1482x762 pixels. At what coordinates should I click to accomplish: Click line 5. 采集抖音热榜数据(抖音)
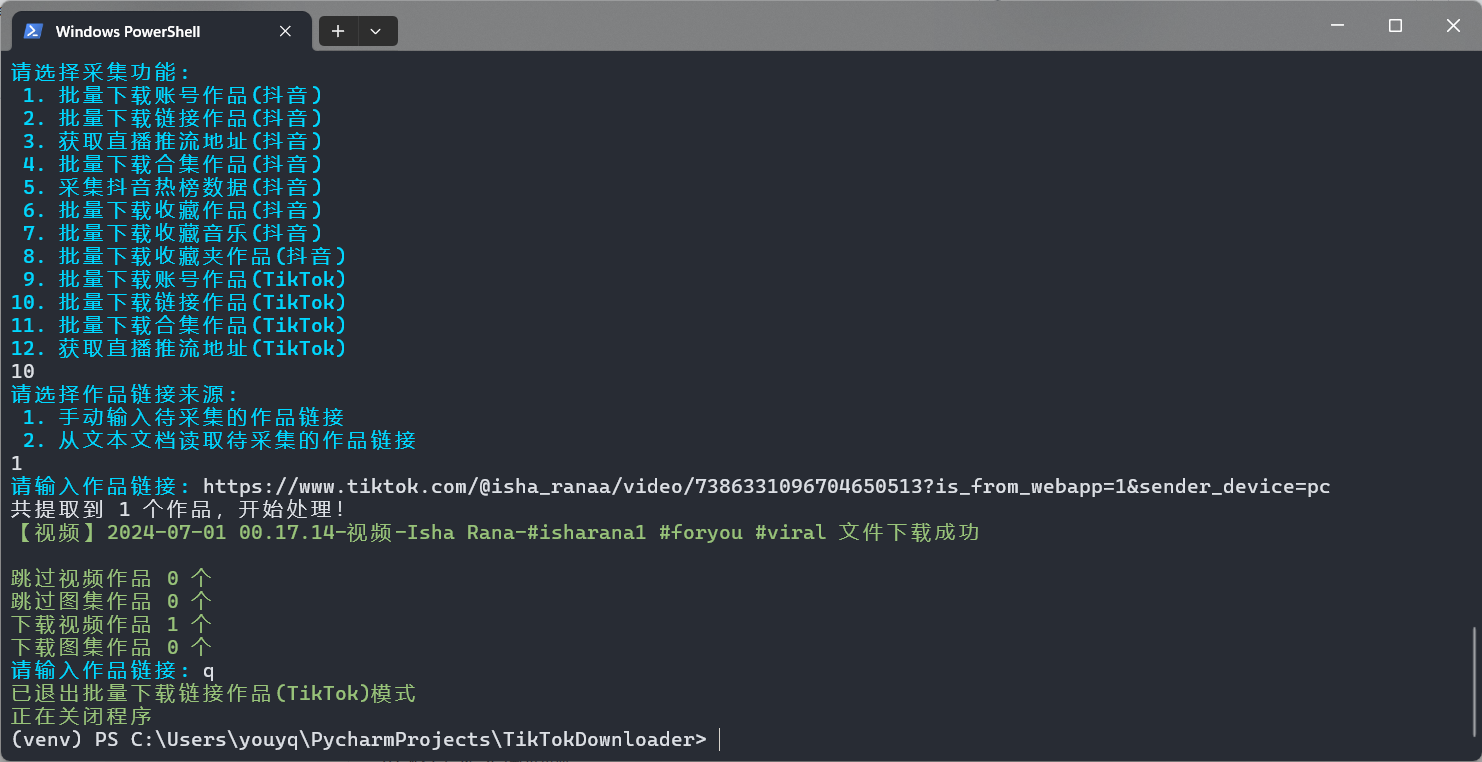point(172,187)
